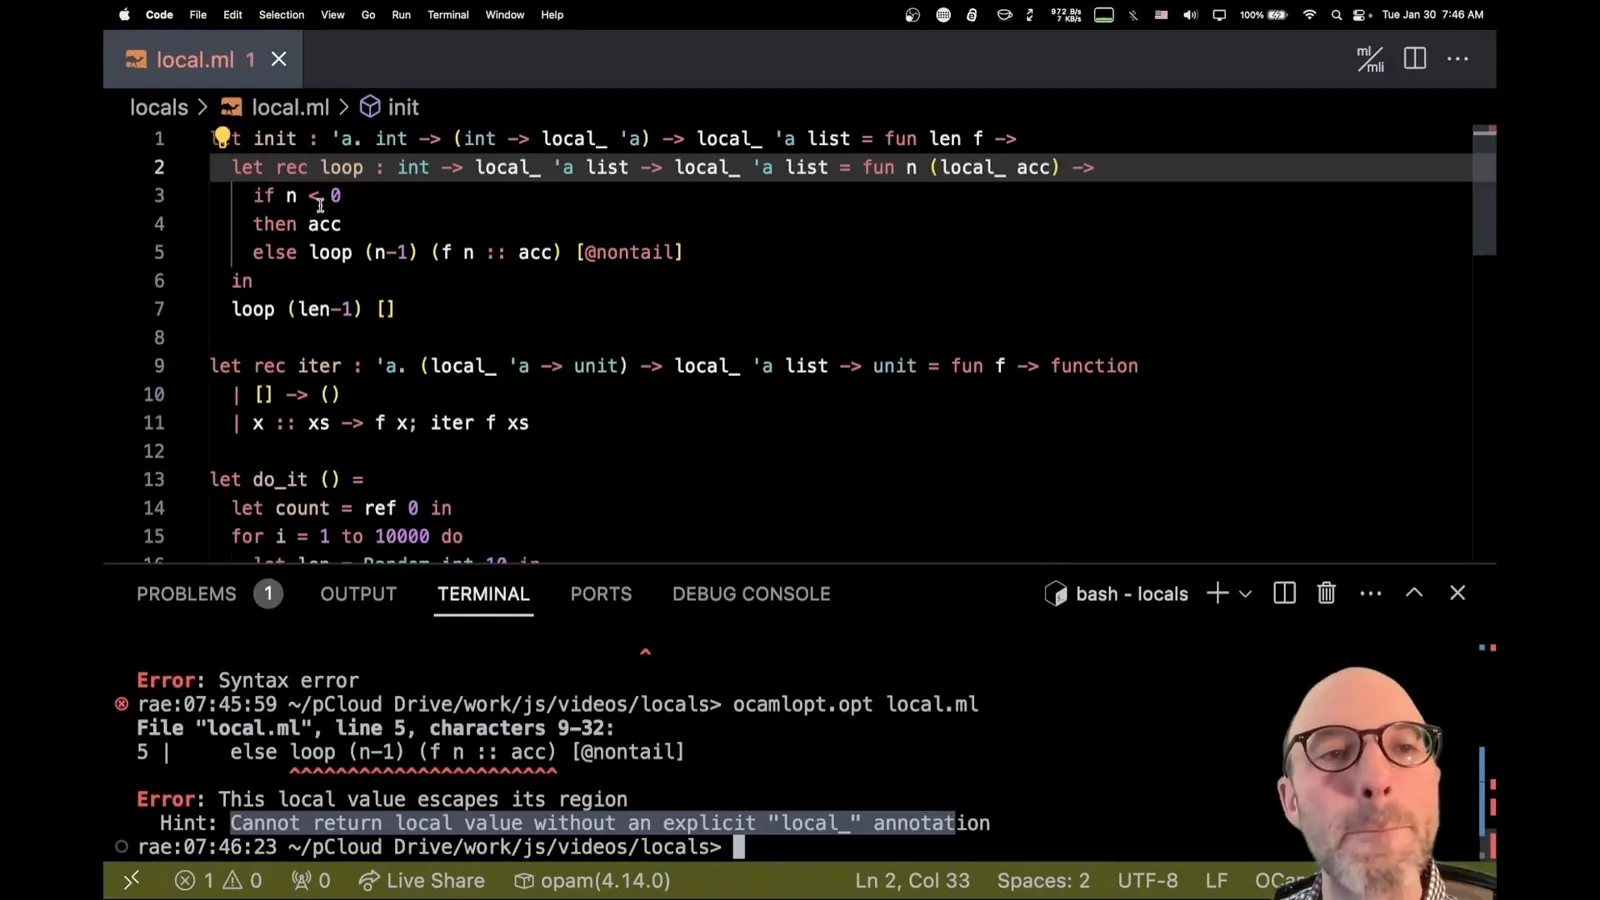Open the Wi-Fi menu bar icon
This screenshot has width=1600, height=900.
1309,15
